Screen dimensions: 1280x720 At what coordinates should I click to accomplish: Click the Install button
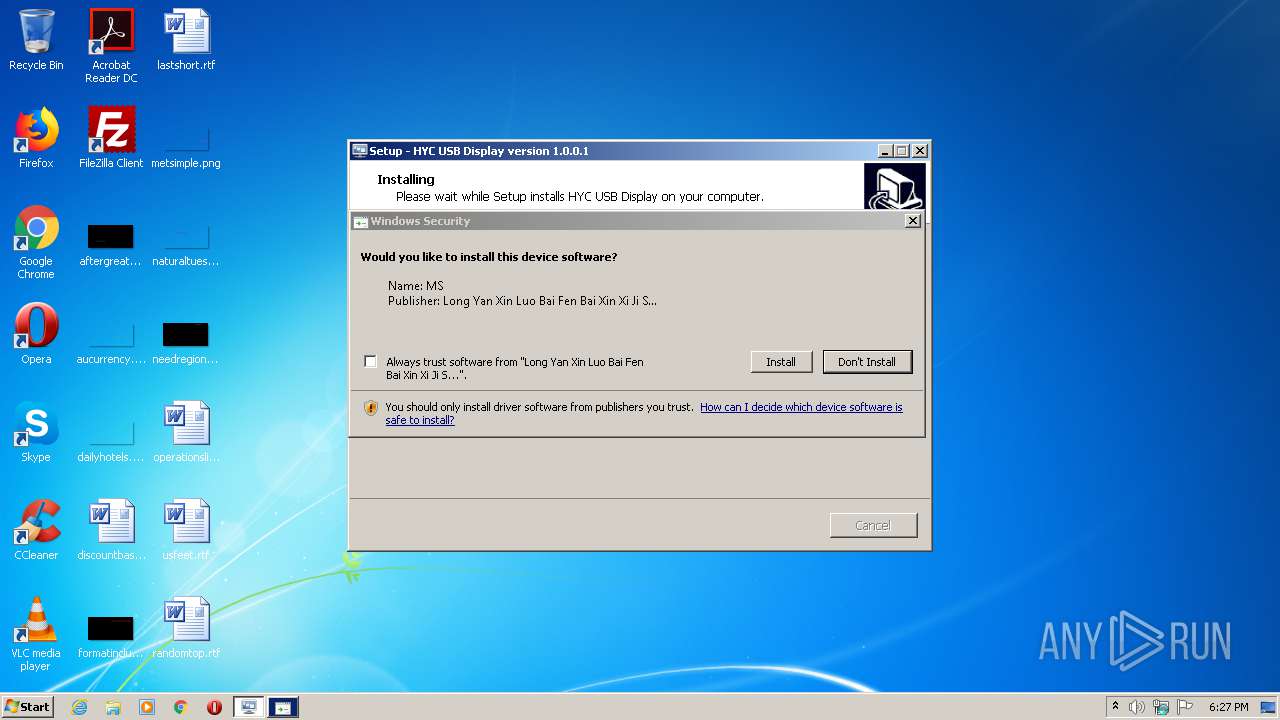point(781,362)
